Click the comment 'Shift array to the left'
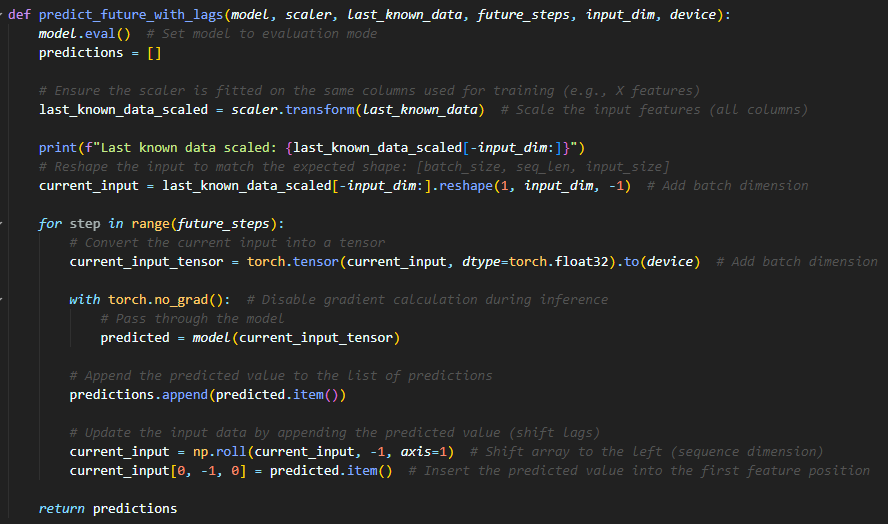This screenshot has height=524, width=888. (x=647, y=451)
